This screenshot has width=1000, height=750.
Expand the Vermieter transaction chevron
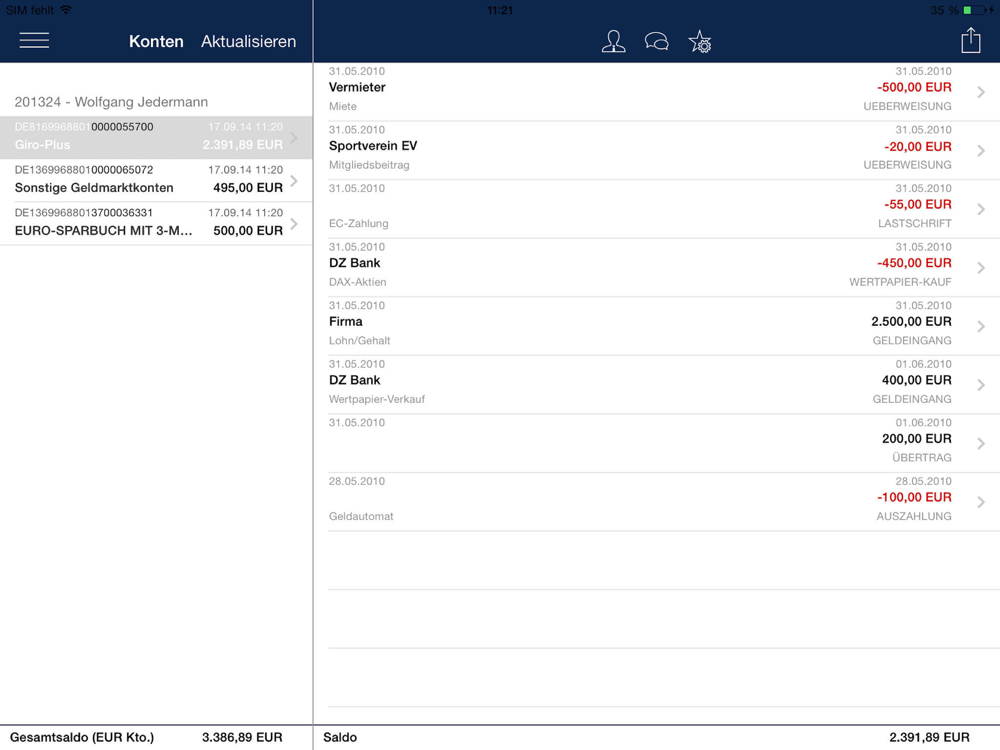[981, 92]
